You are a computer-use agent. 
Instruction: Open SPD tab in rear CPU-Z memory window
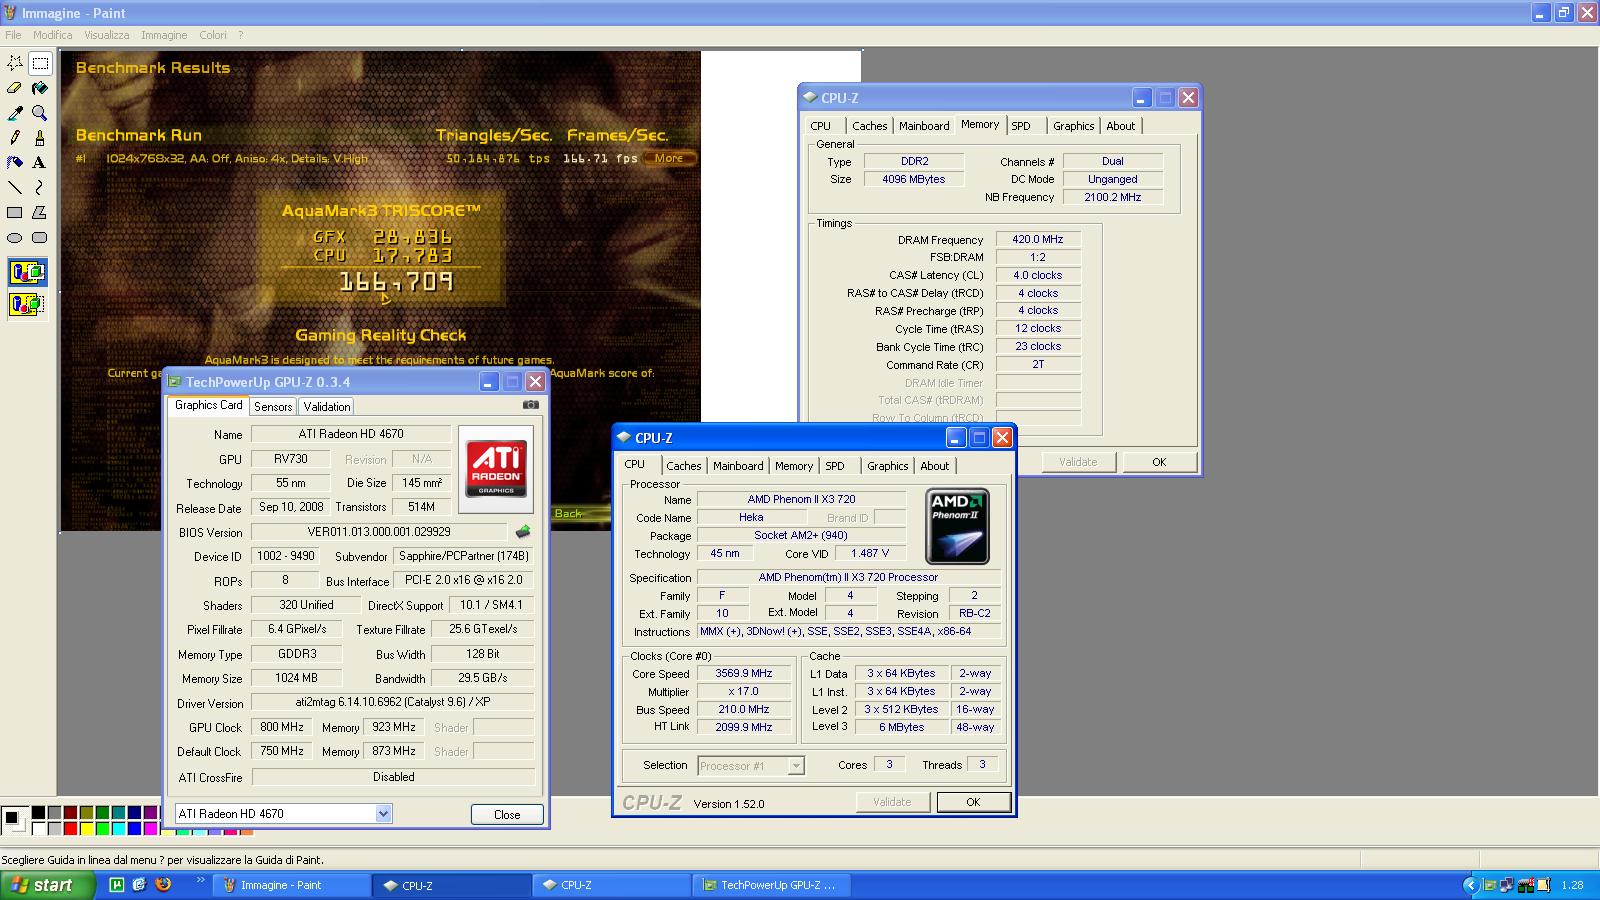coord(1021,126)
